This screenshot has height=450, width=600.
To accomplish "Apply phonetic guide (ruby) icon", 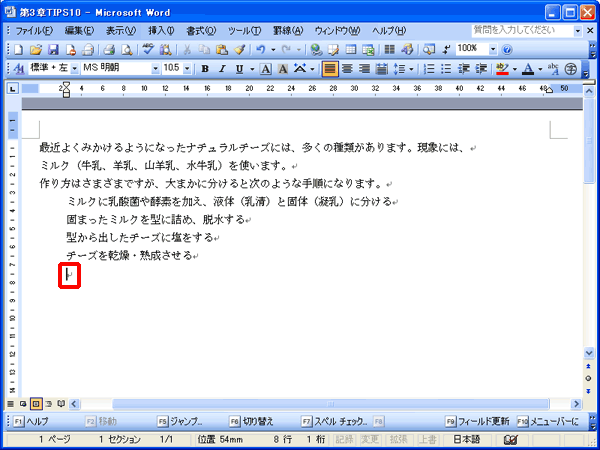I will [553, 69].
